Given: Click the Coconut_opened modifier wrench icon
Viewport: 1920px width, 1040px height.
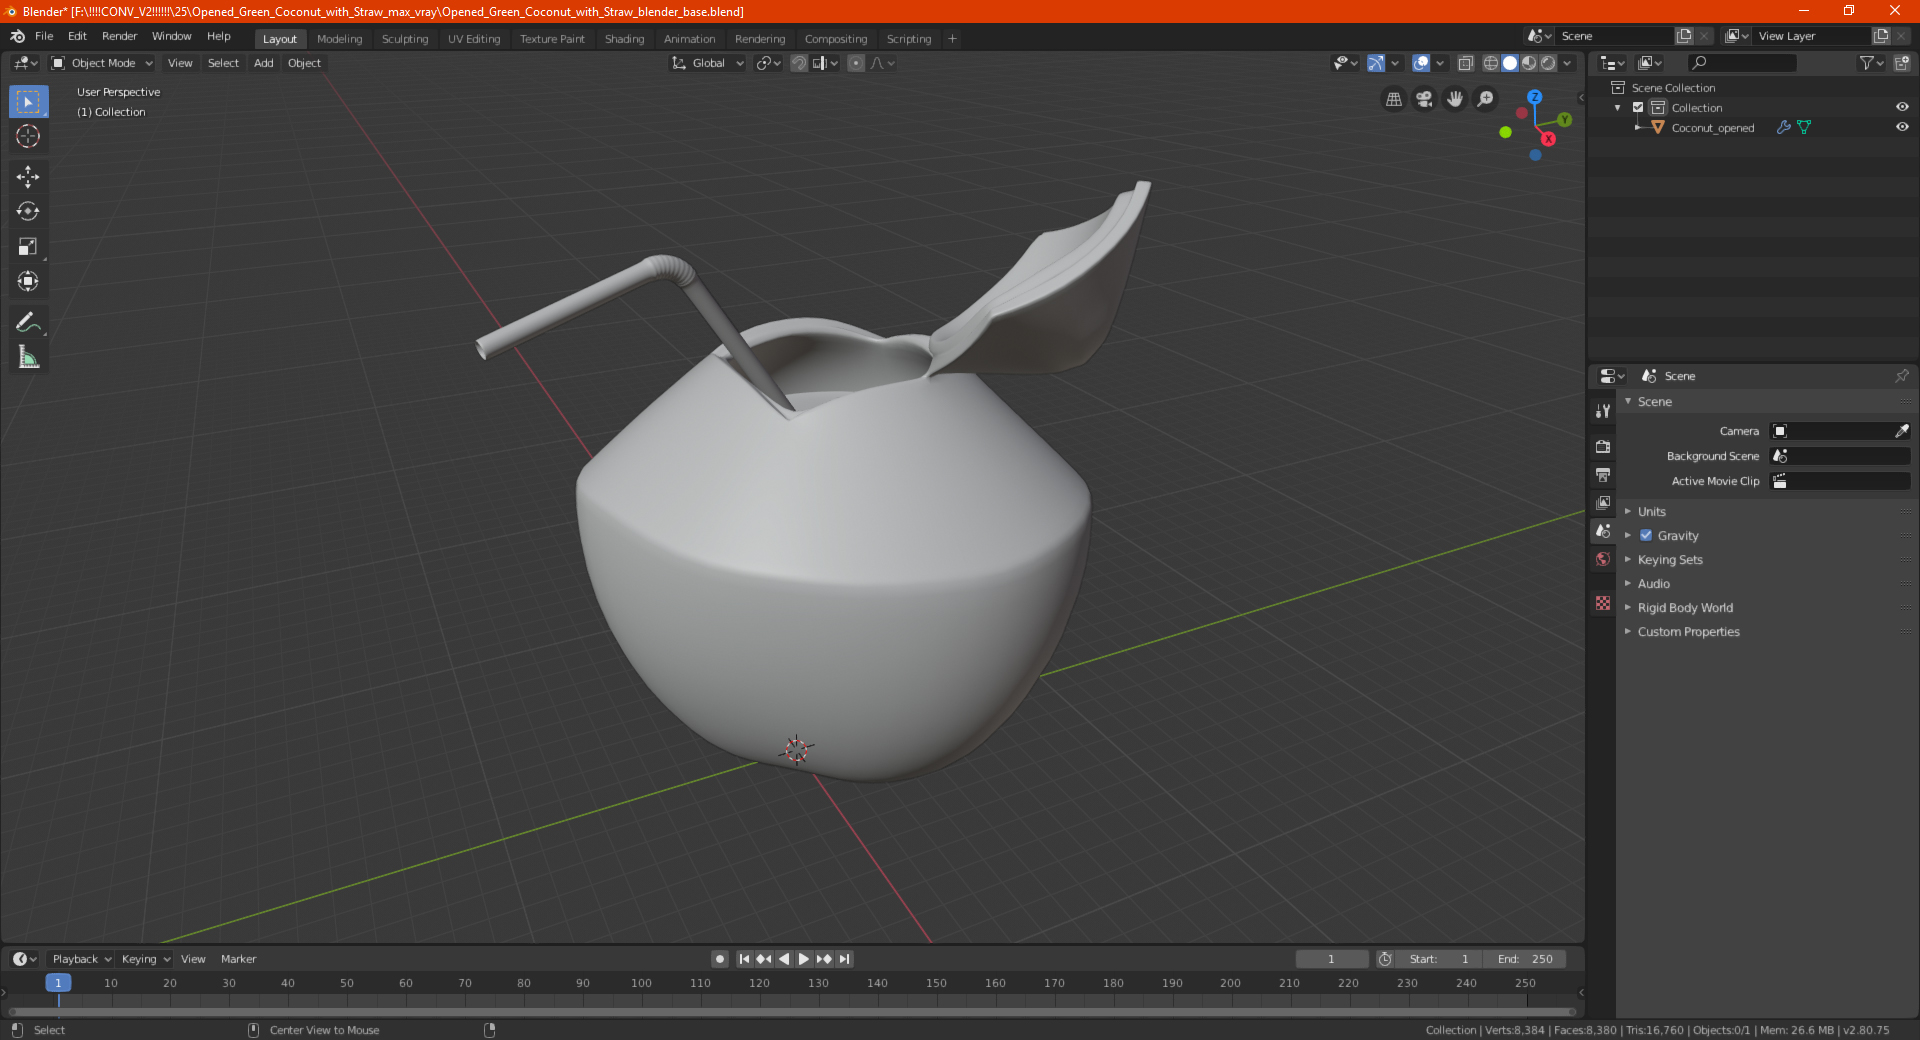Looking at the screenshot, I should [1783, 128].
